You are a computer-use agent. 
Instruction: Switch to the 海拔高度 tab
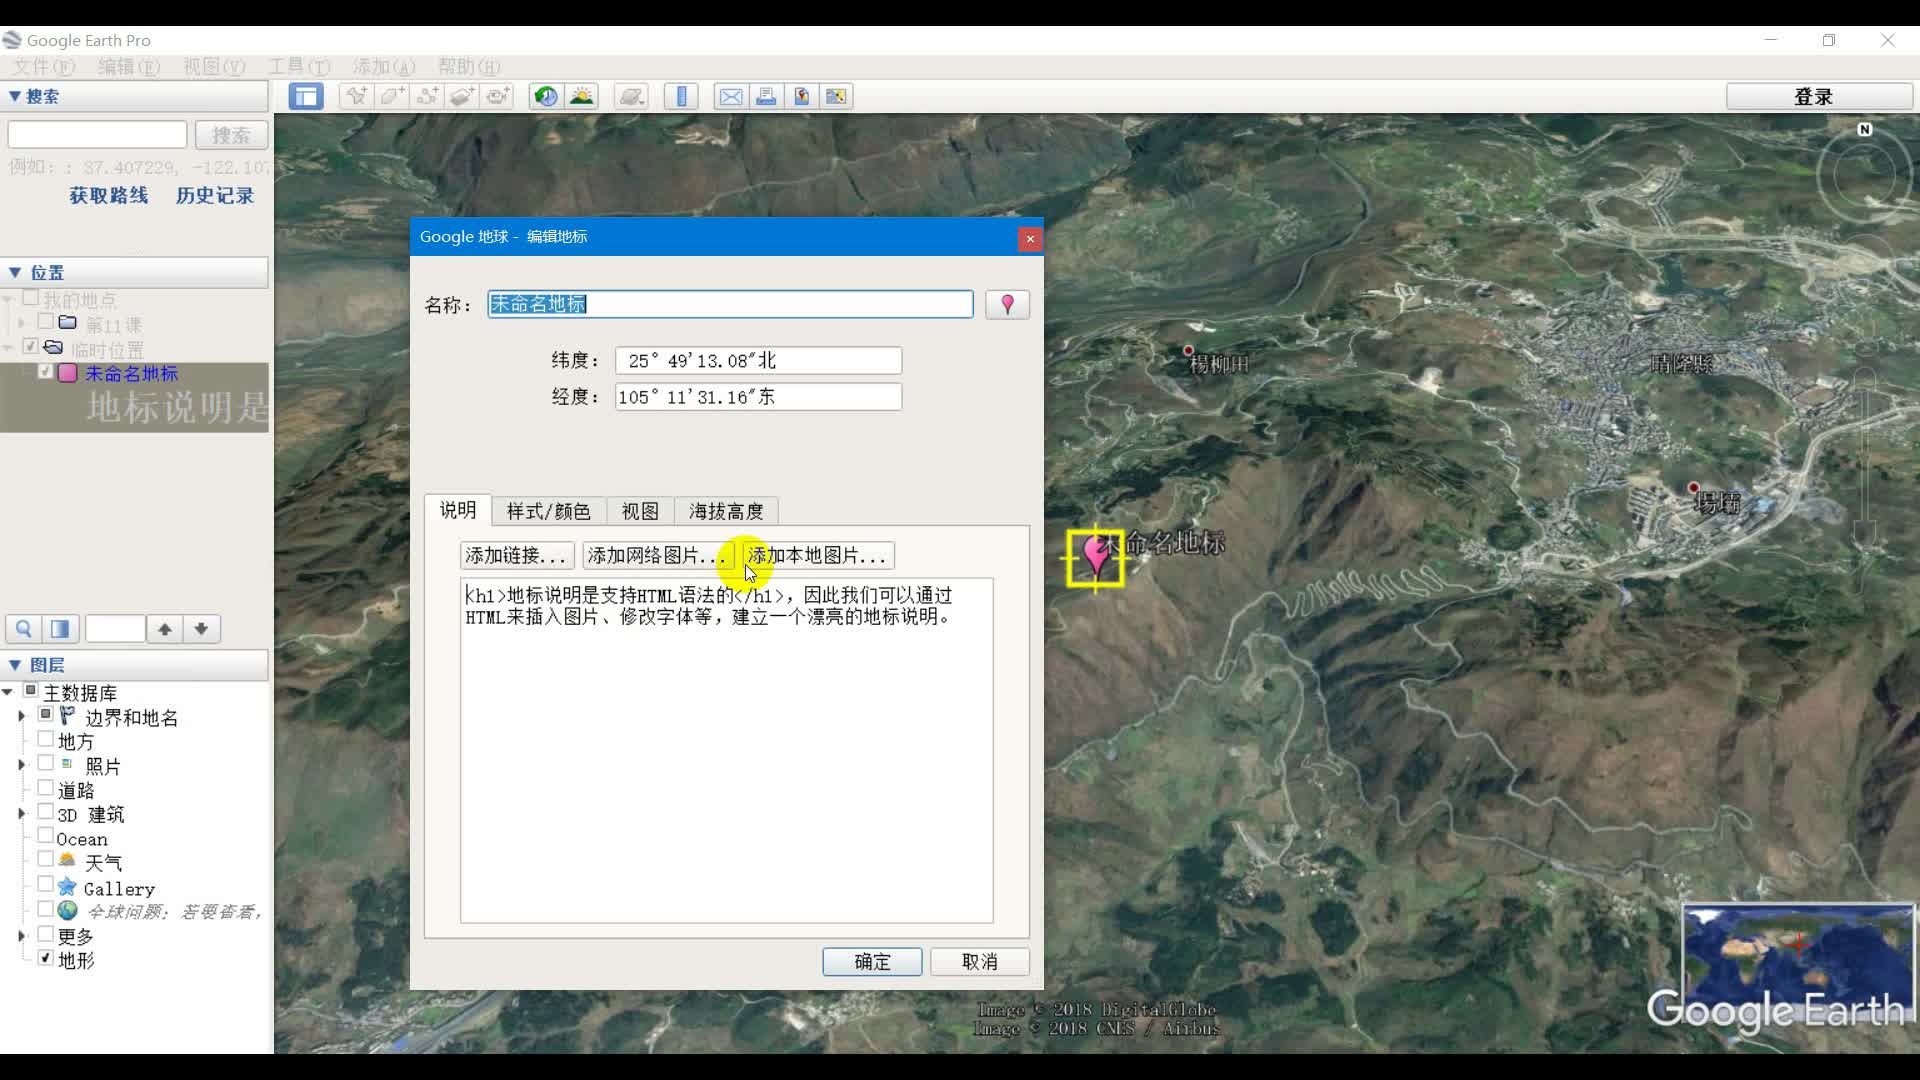point(726,511)
